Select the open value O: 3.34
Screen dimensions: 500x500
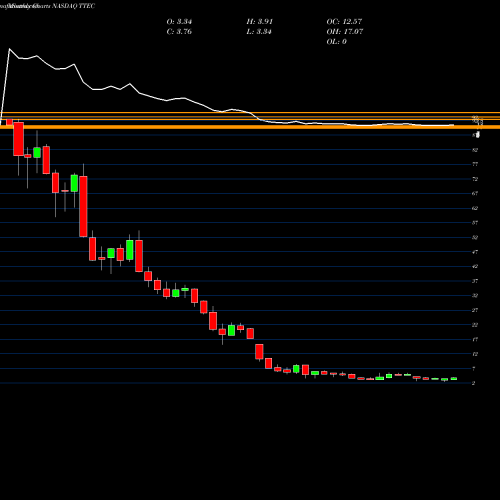pos(179,22)
